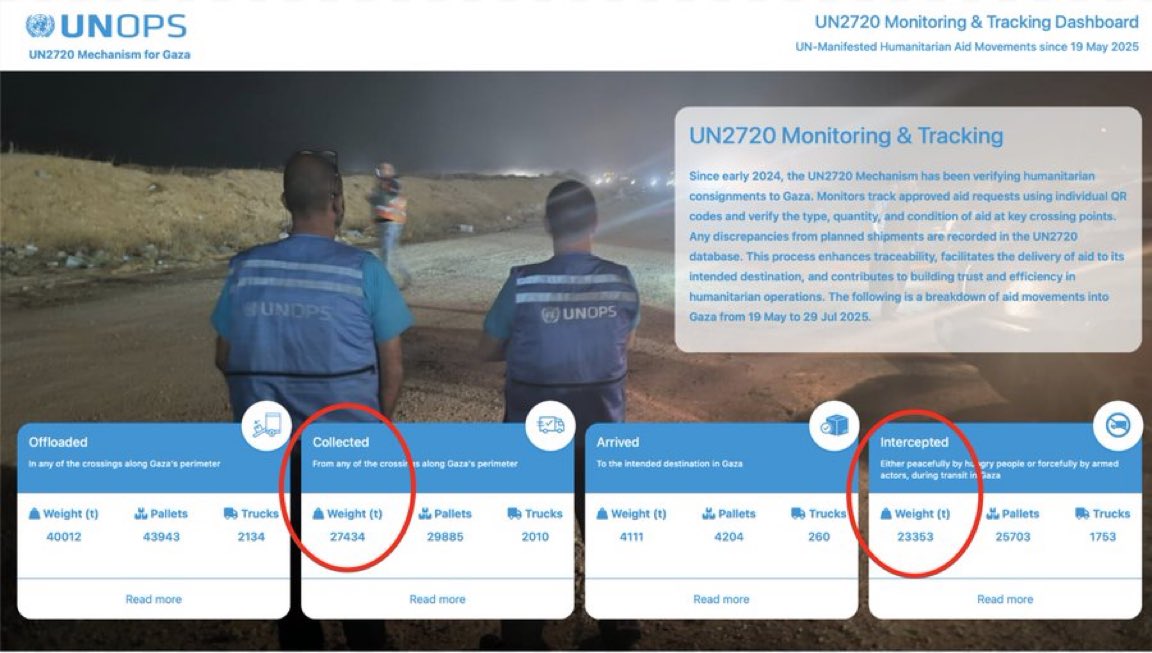Click Collected weight value 27434
This screenshot has width=1152, height=653.
click(x=348, y=537)
